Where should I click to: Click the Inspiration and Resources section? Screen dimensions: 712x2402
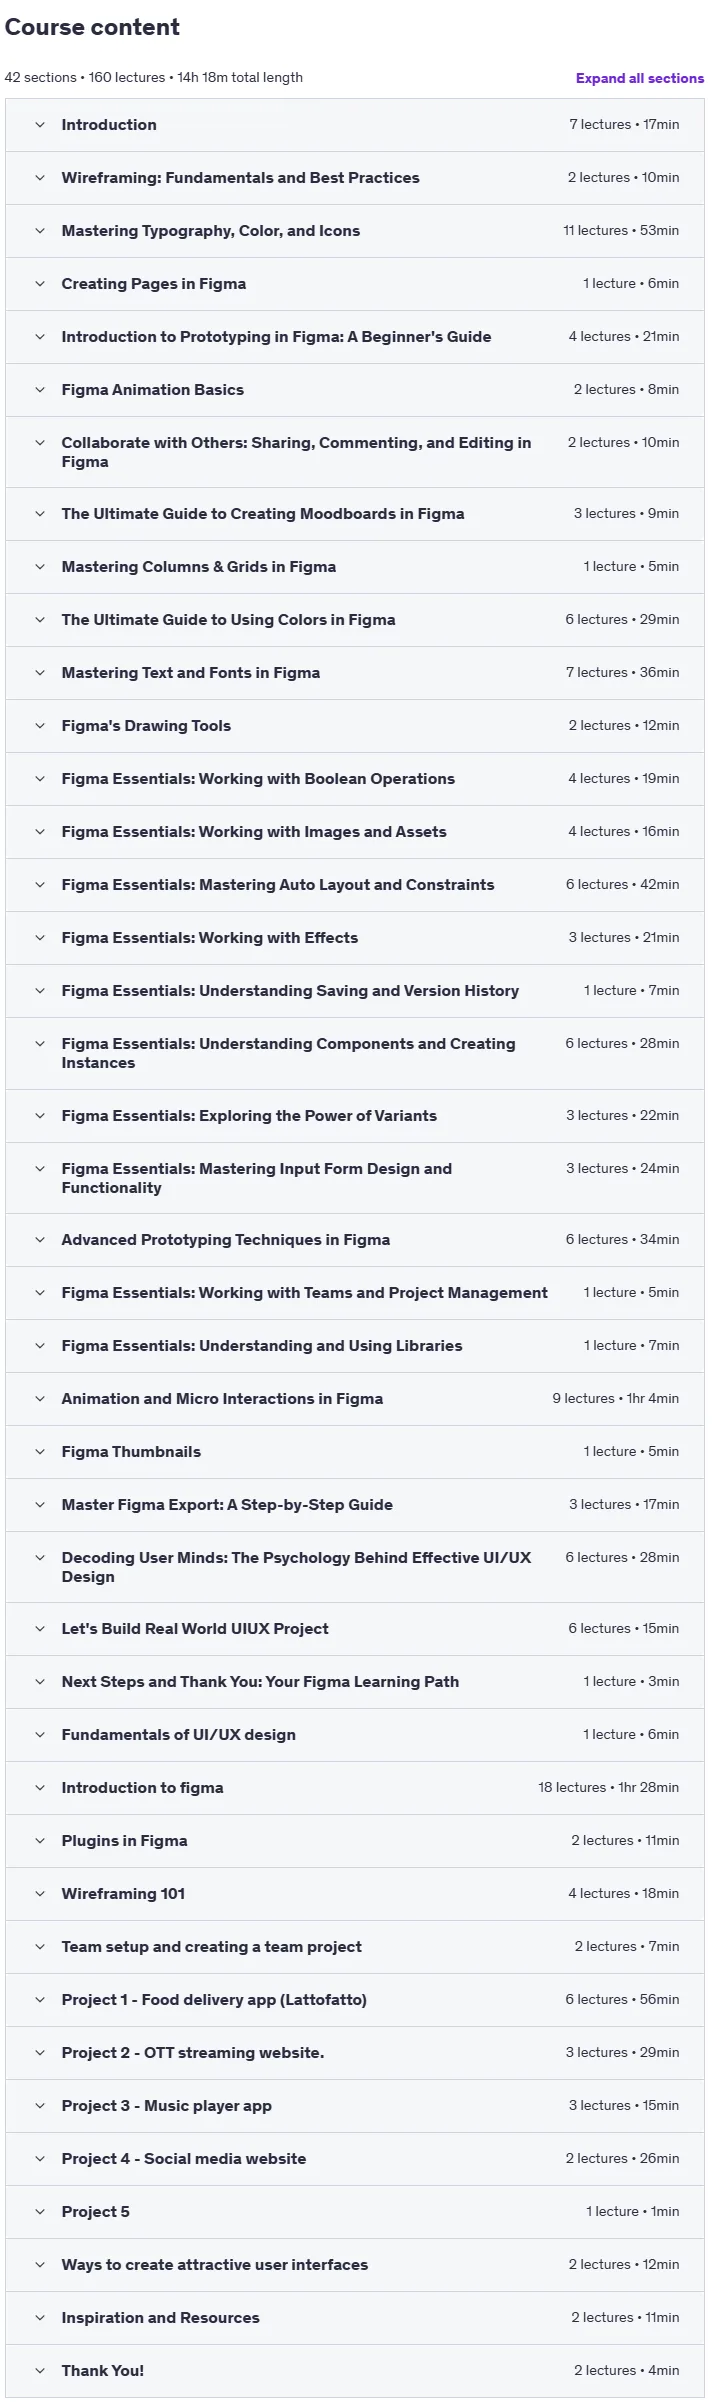pyautogui.click(x=355, y=2318)
